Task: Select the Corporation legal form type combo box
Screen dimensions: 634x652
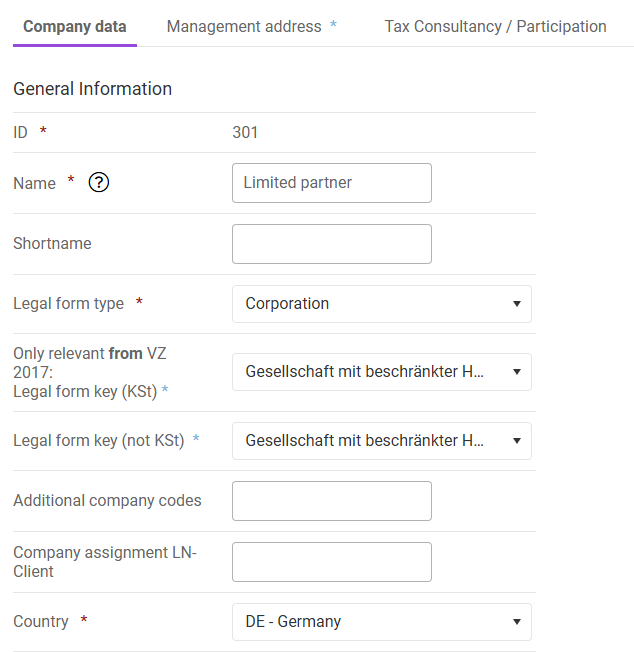Action: (382, 304)
